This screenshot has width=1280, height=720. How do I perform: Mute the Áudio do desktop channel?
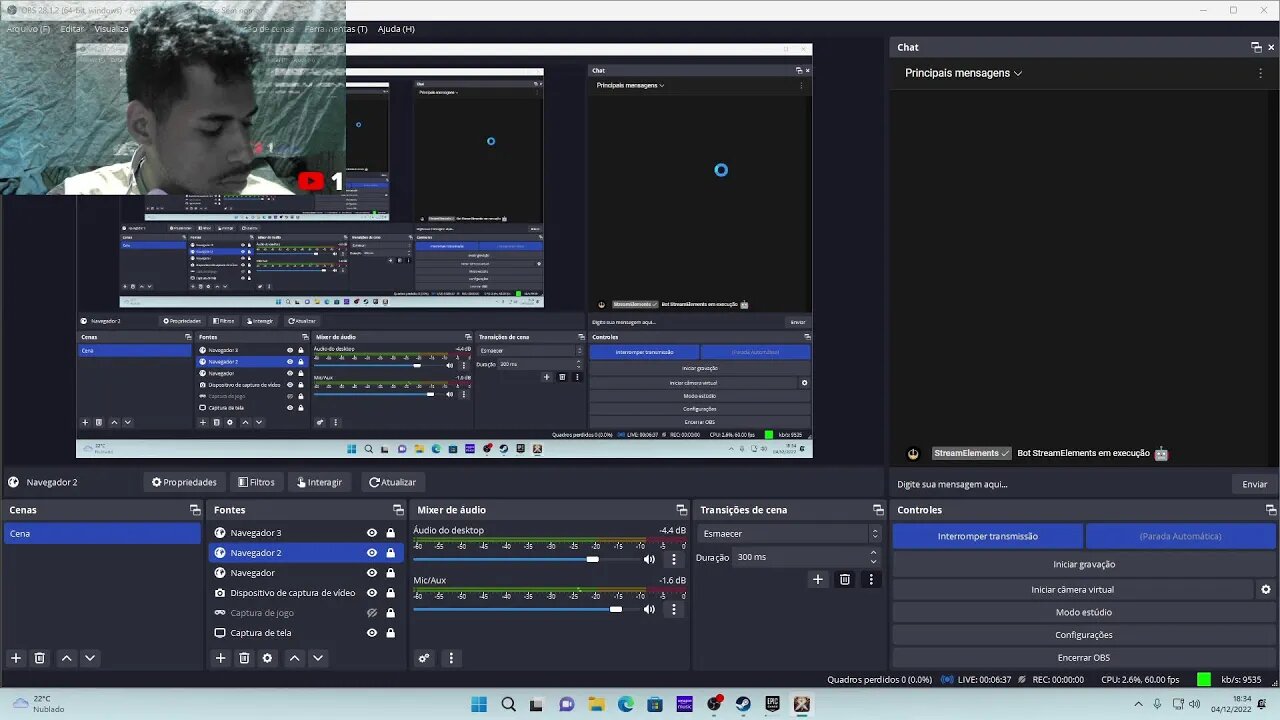[649, 559]
